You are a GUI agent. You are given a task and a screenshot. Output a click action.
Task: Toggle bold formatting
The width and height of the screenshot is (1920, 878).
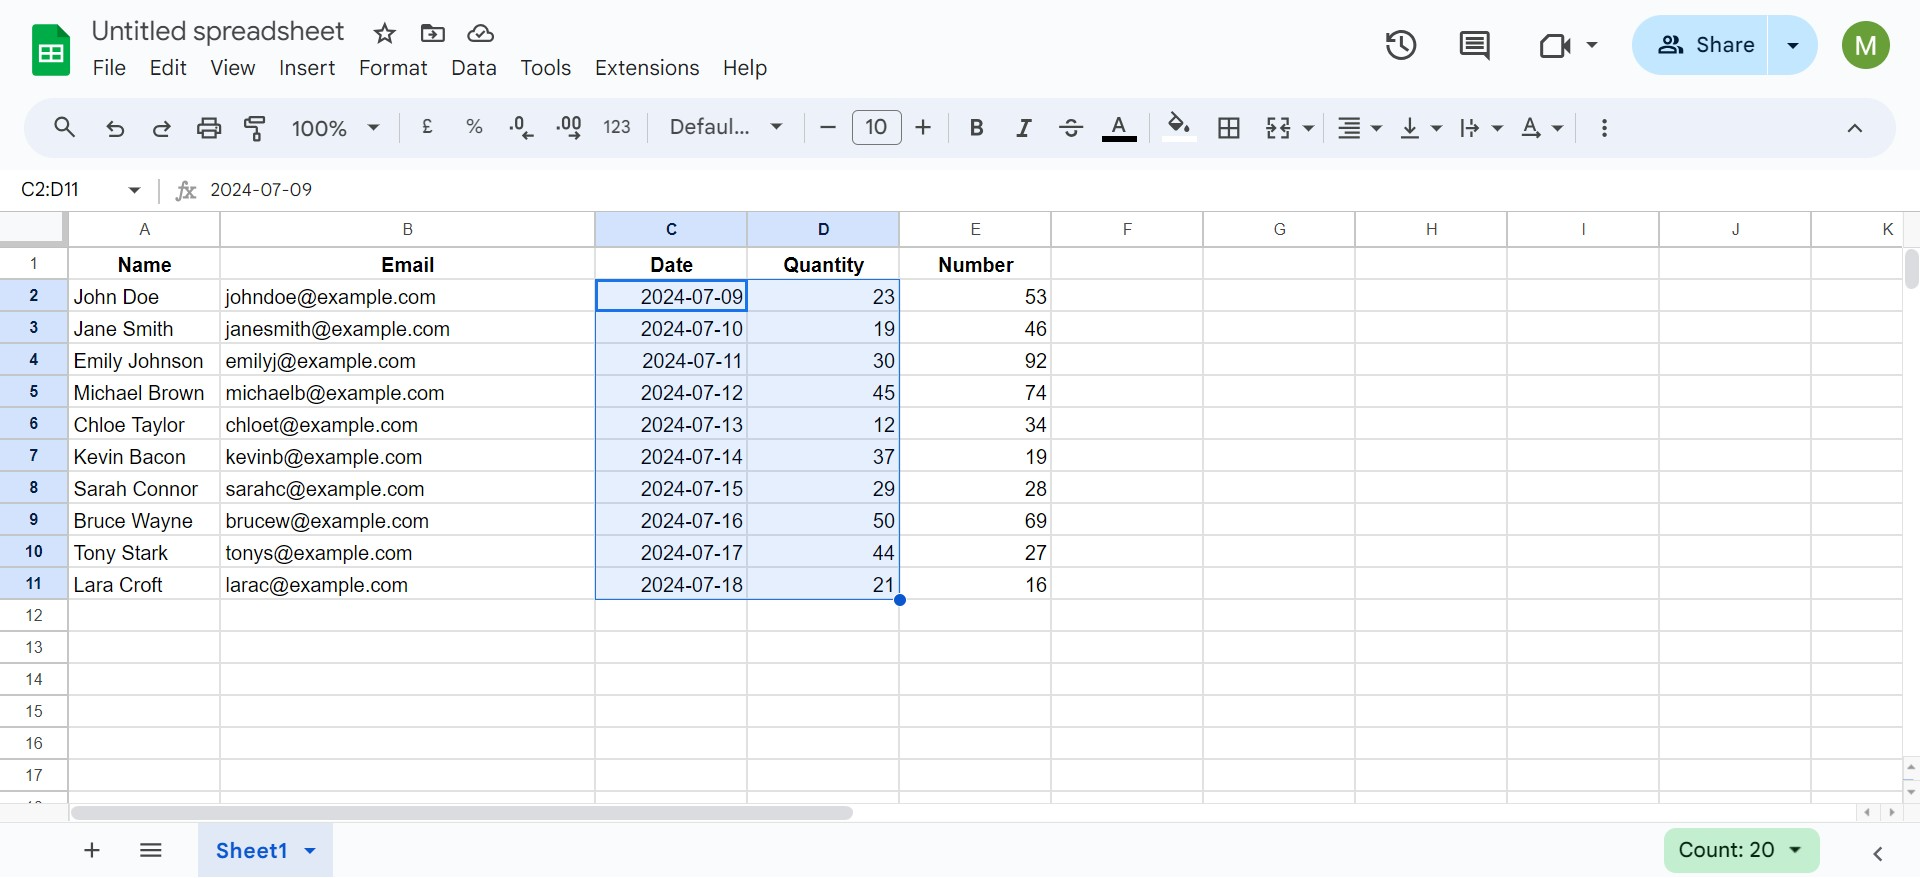[x=977, y=128]
